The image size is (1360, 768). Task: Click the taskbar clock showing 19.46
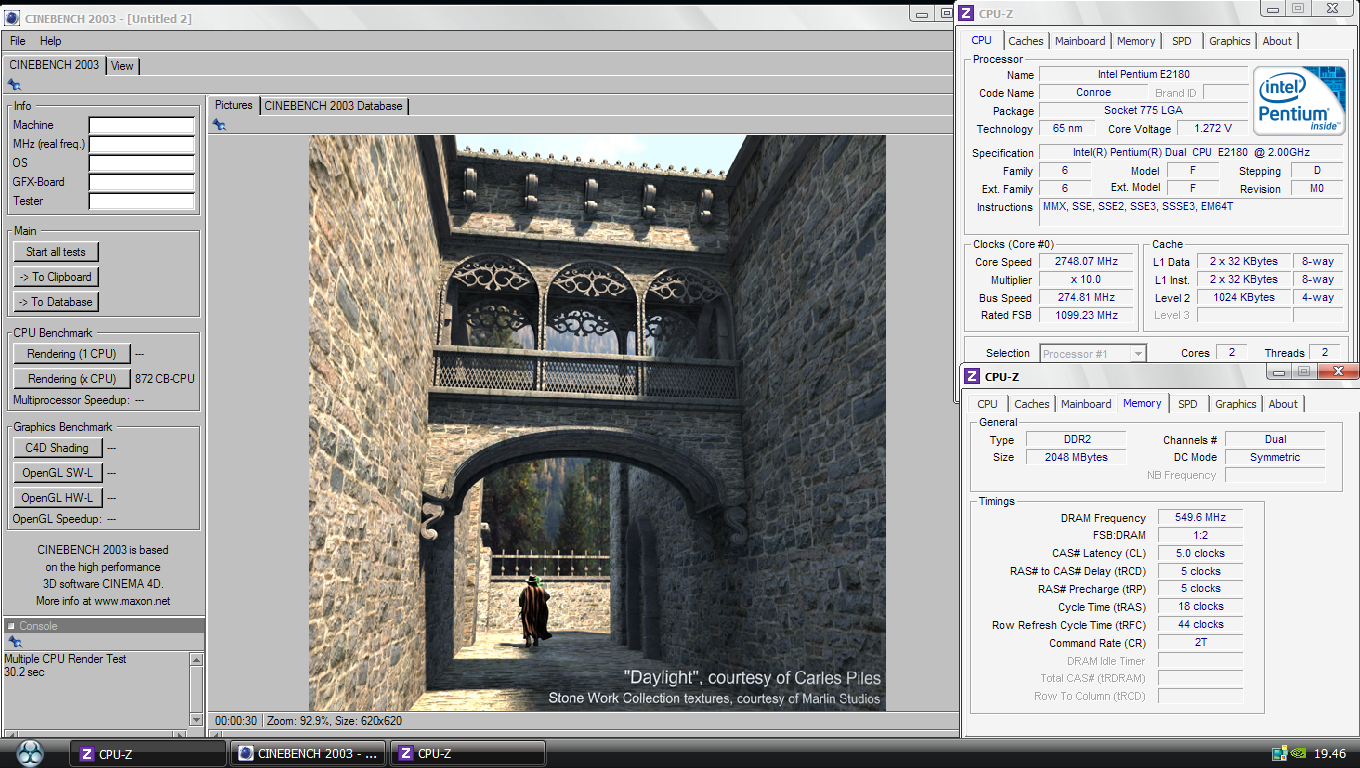tap(1329, 754)
